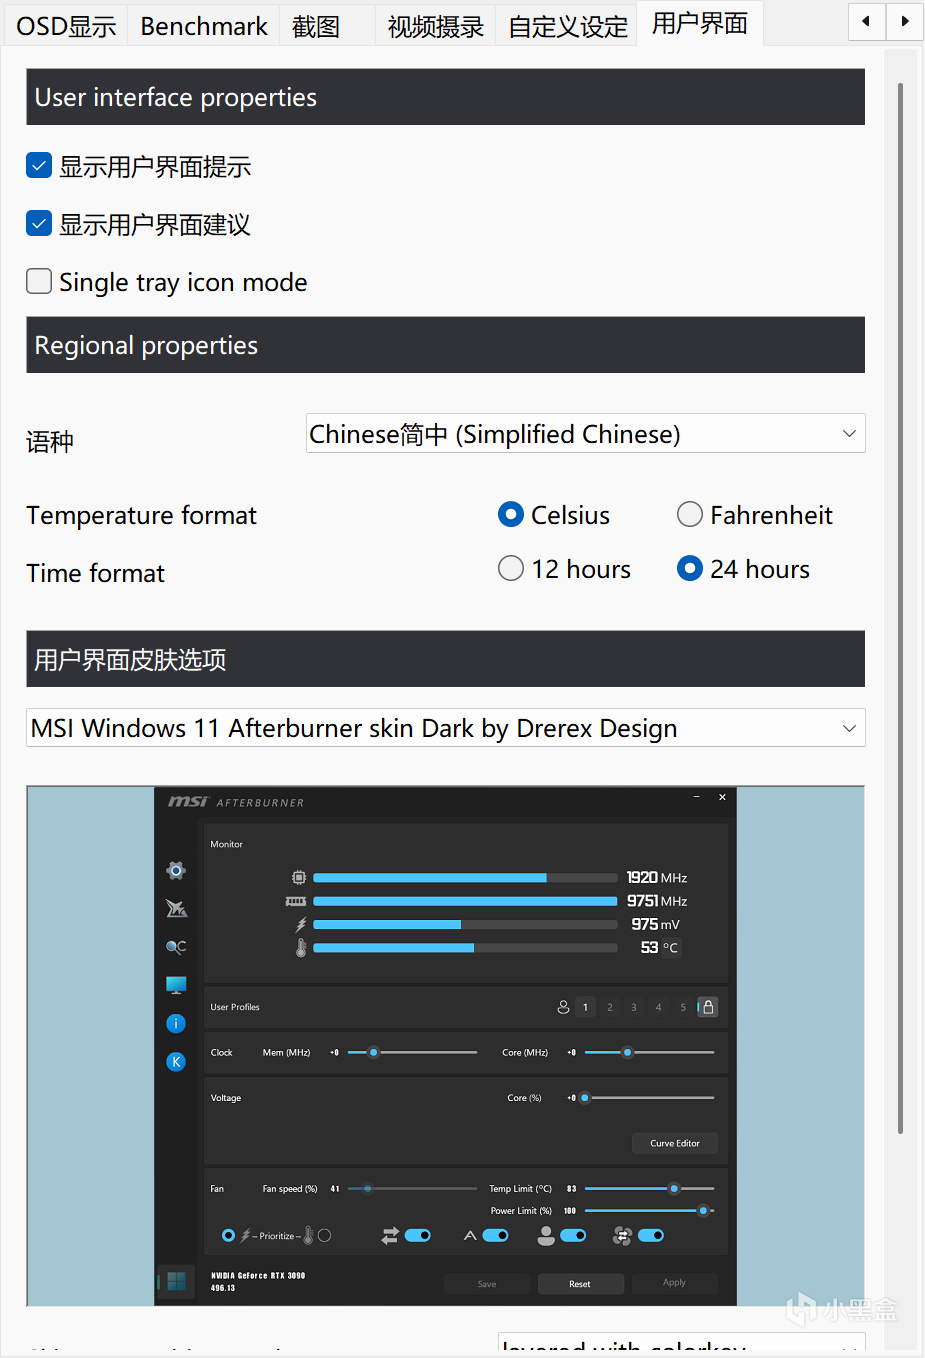The width and height of the screenshot is (925, 1358).
Task: Switch to the 视频摄录 tab
Action: 436,26
